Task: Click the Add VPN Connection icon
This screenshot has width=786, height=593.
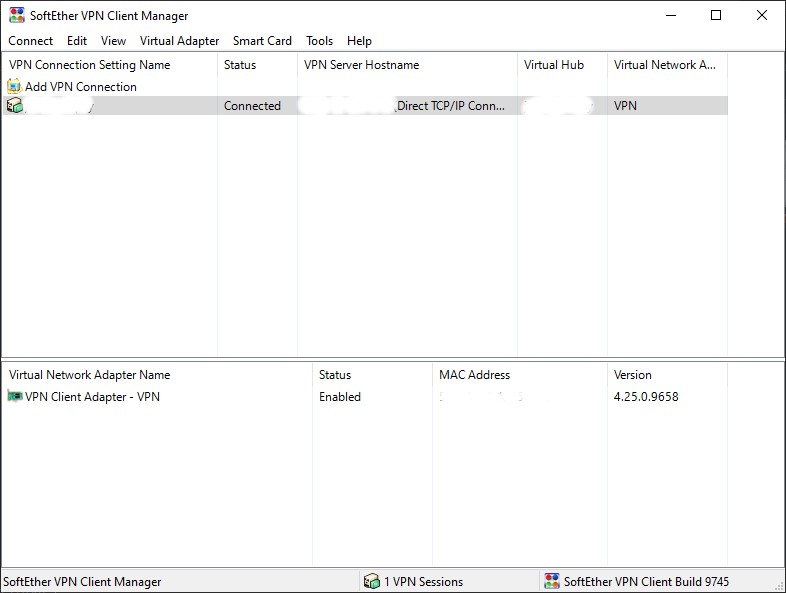Action: tap(15, 86)
